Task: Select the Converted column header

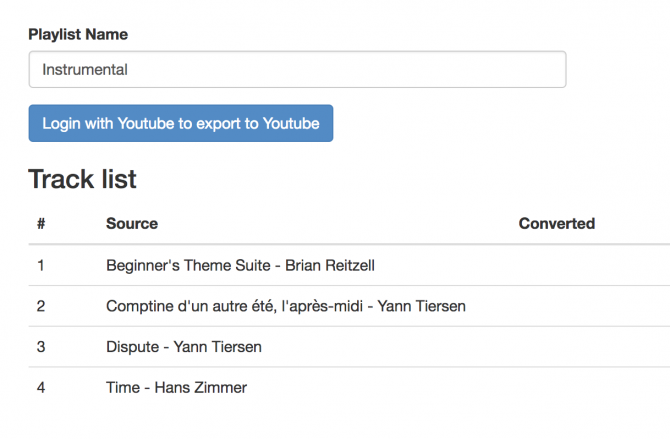Action: click(x=556, y=224)
